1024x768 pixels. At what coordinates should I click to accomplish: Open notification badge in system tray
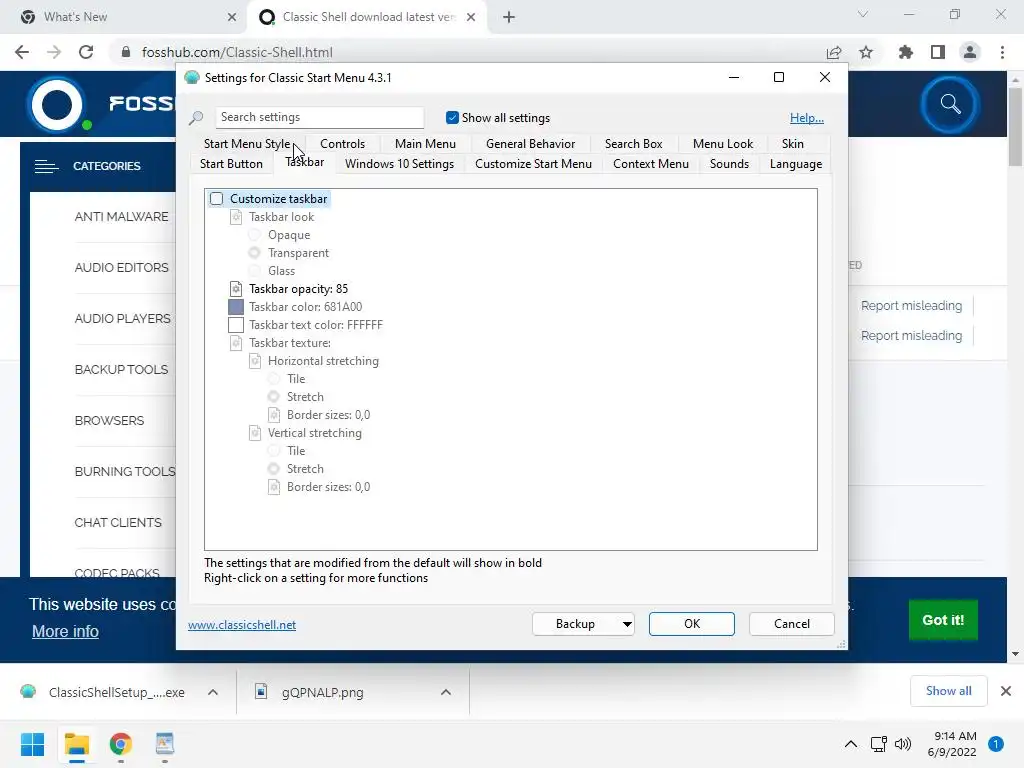(996, 744)
